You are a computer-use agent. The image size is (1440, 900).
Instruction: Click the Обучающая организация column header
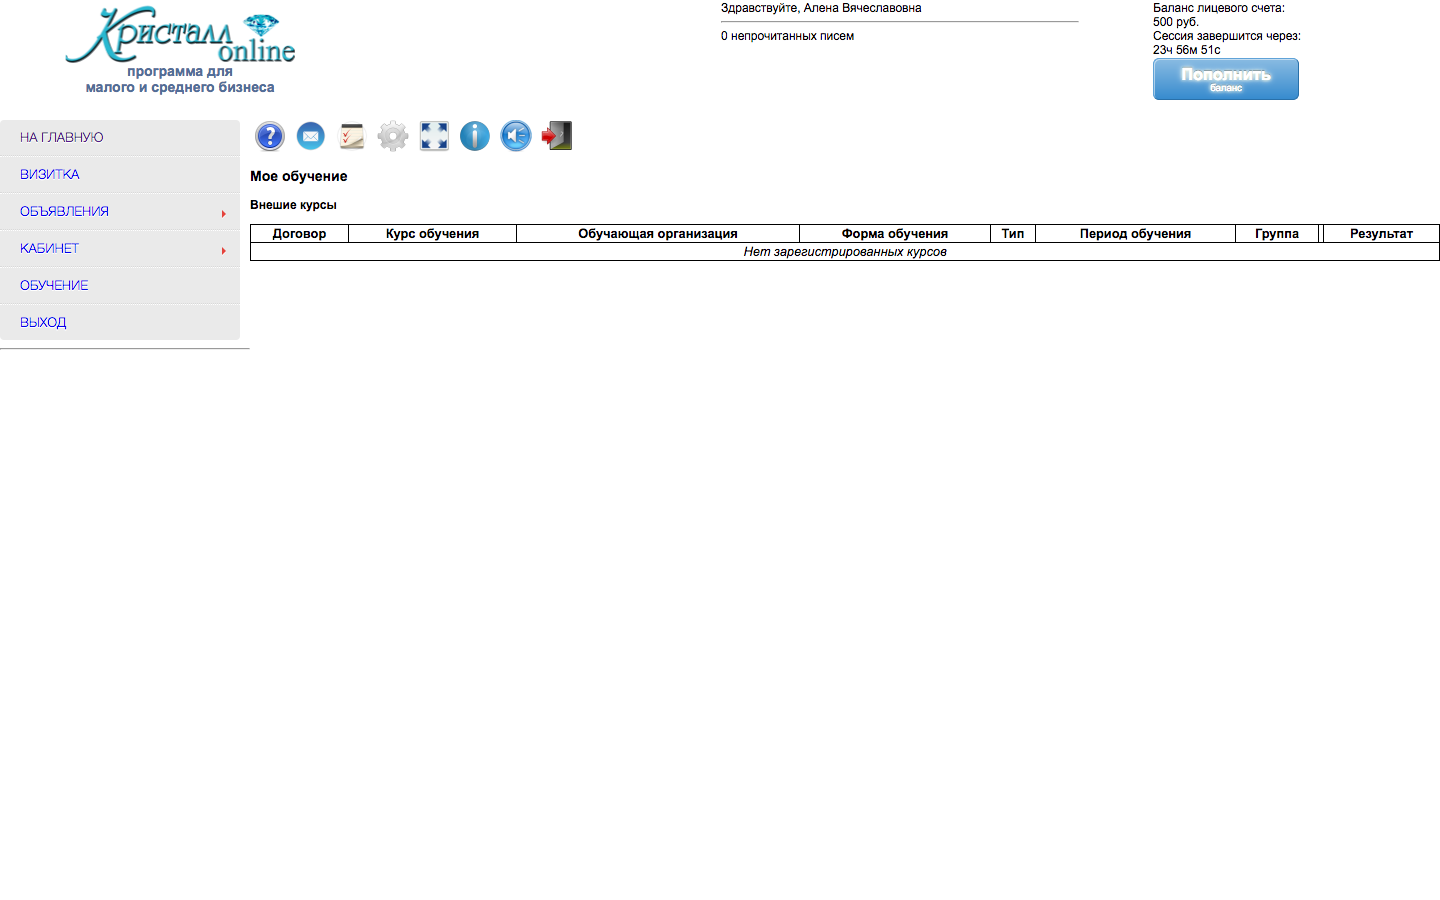click(658, 234)
